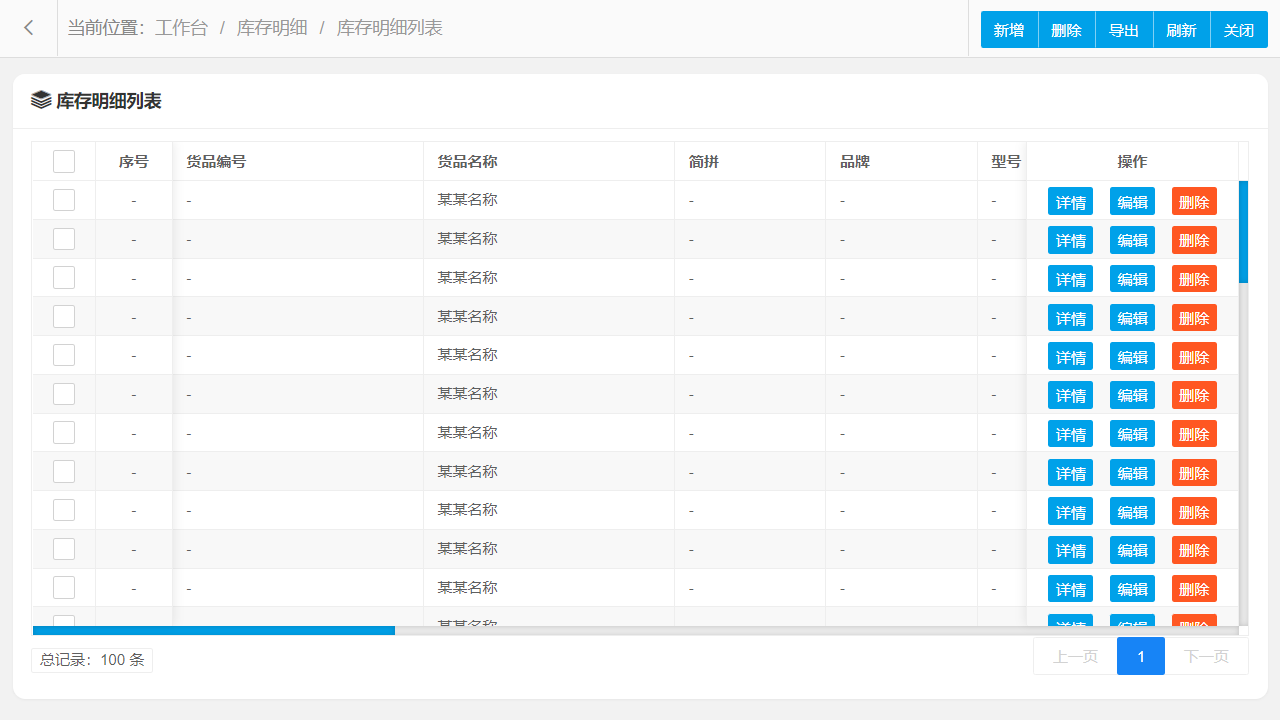Check the sixth row's checkbox
The width and height of the screenshot is (1280, 720).
(64, 394)
